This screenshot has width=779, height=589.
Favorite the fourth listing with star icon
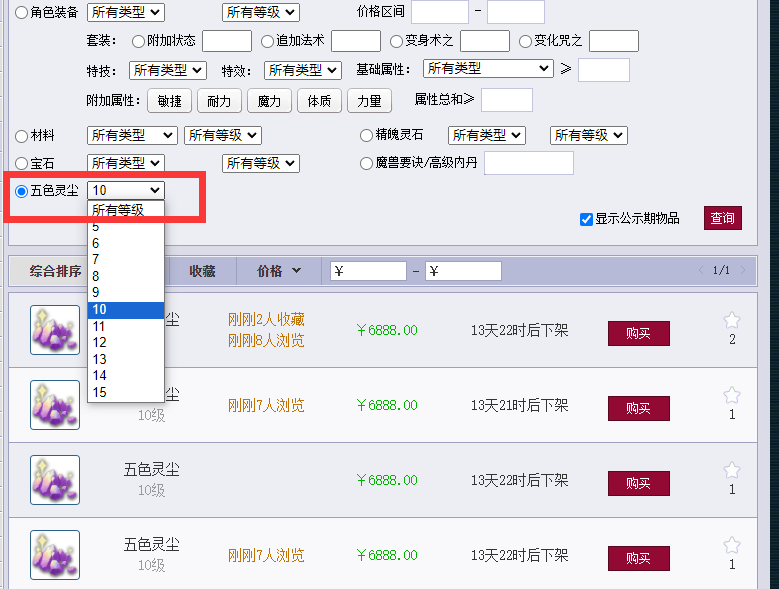tap(732, 546)
